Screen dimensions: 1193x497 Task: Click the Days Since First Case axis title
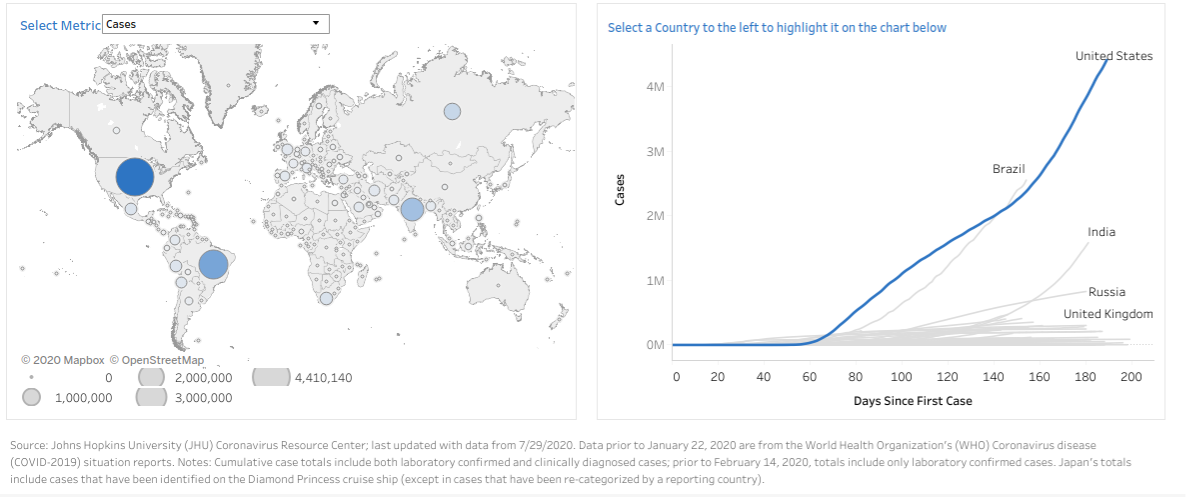(x=912, y=400)
